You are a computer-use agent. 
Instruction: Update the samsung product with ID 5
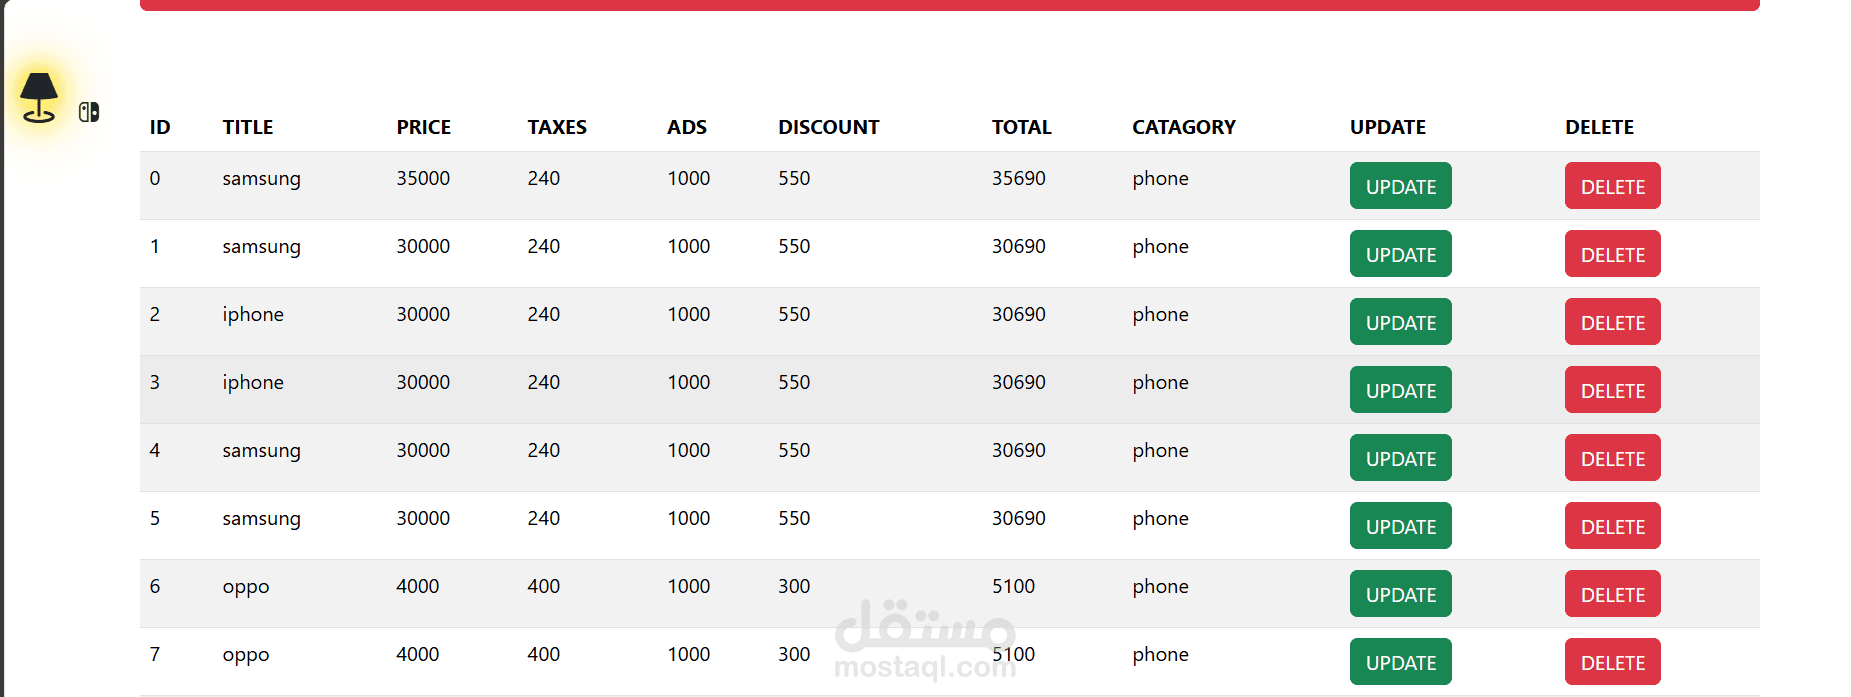point(1400,526)
